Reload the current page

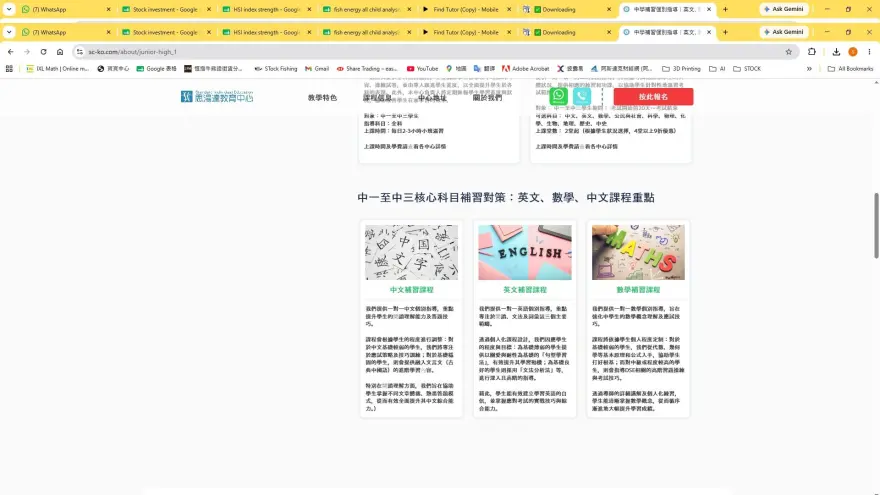tap(43, 52)
